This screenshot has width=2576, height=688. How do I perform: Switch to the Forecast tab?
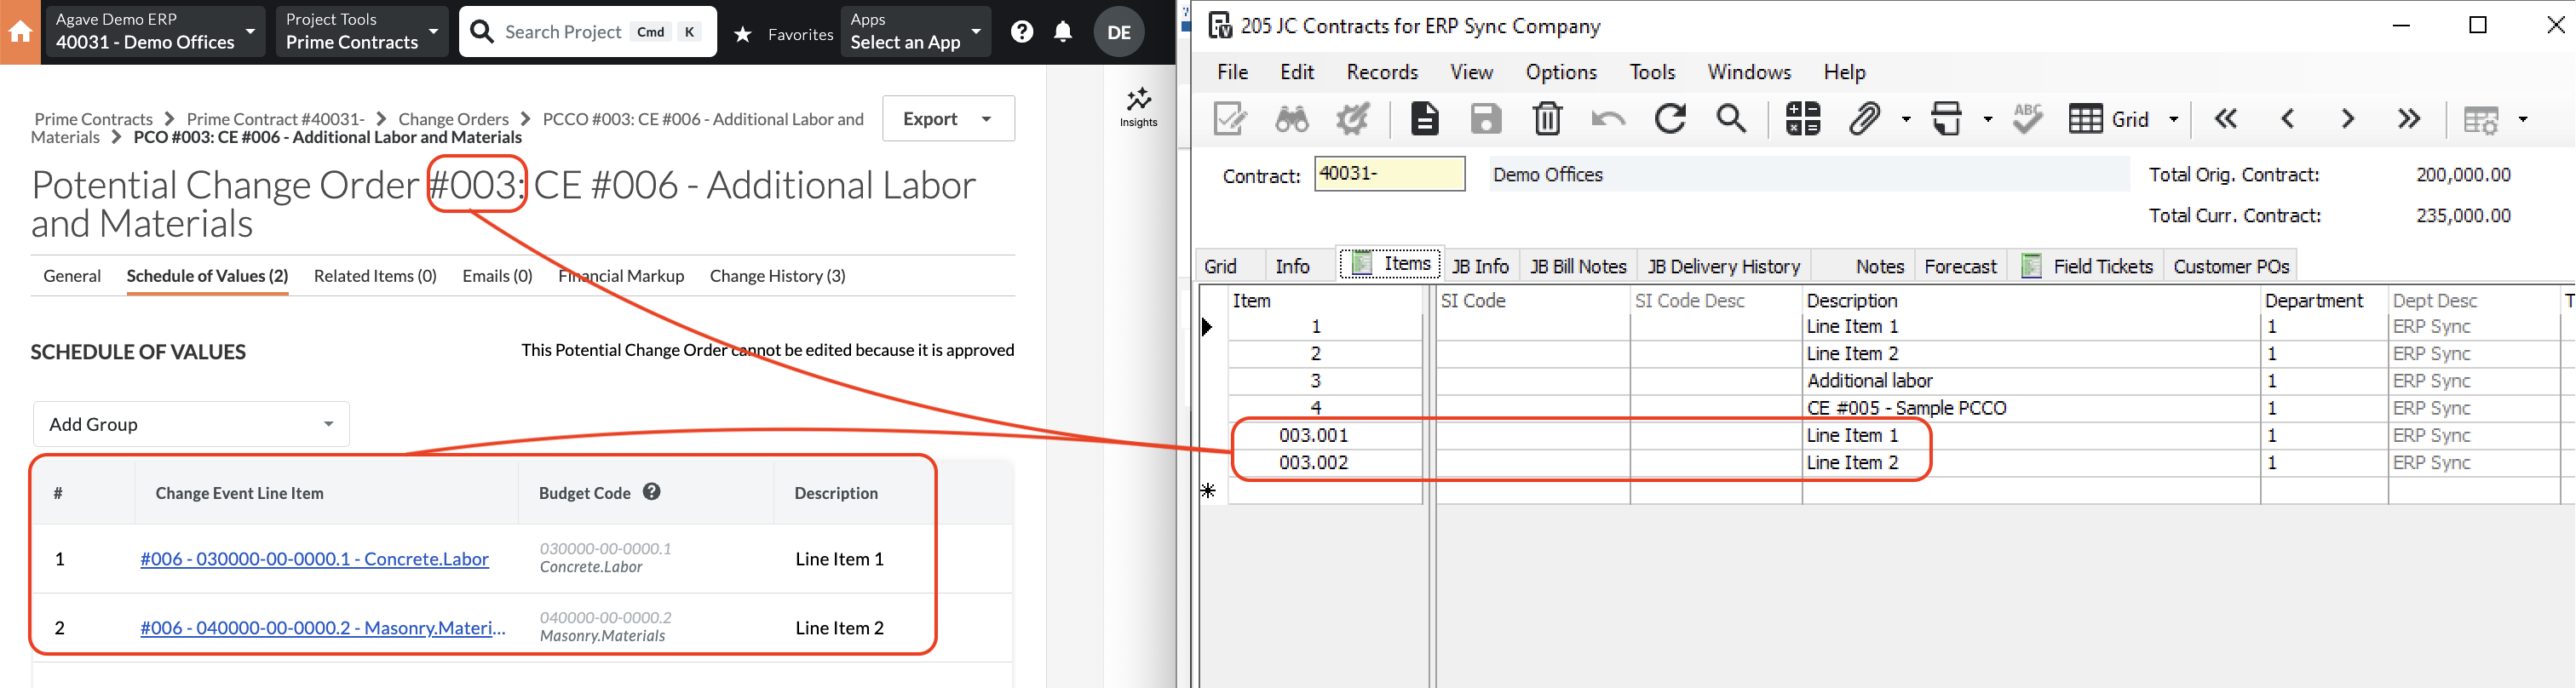(x=1960, y=266)
